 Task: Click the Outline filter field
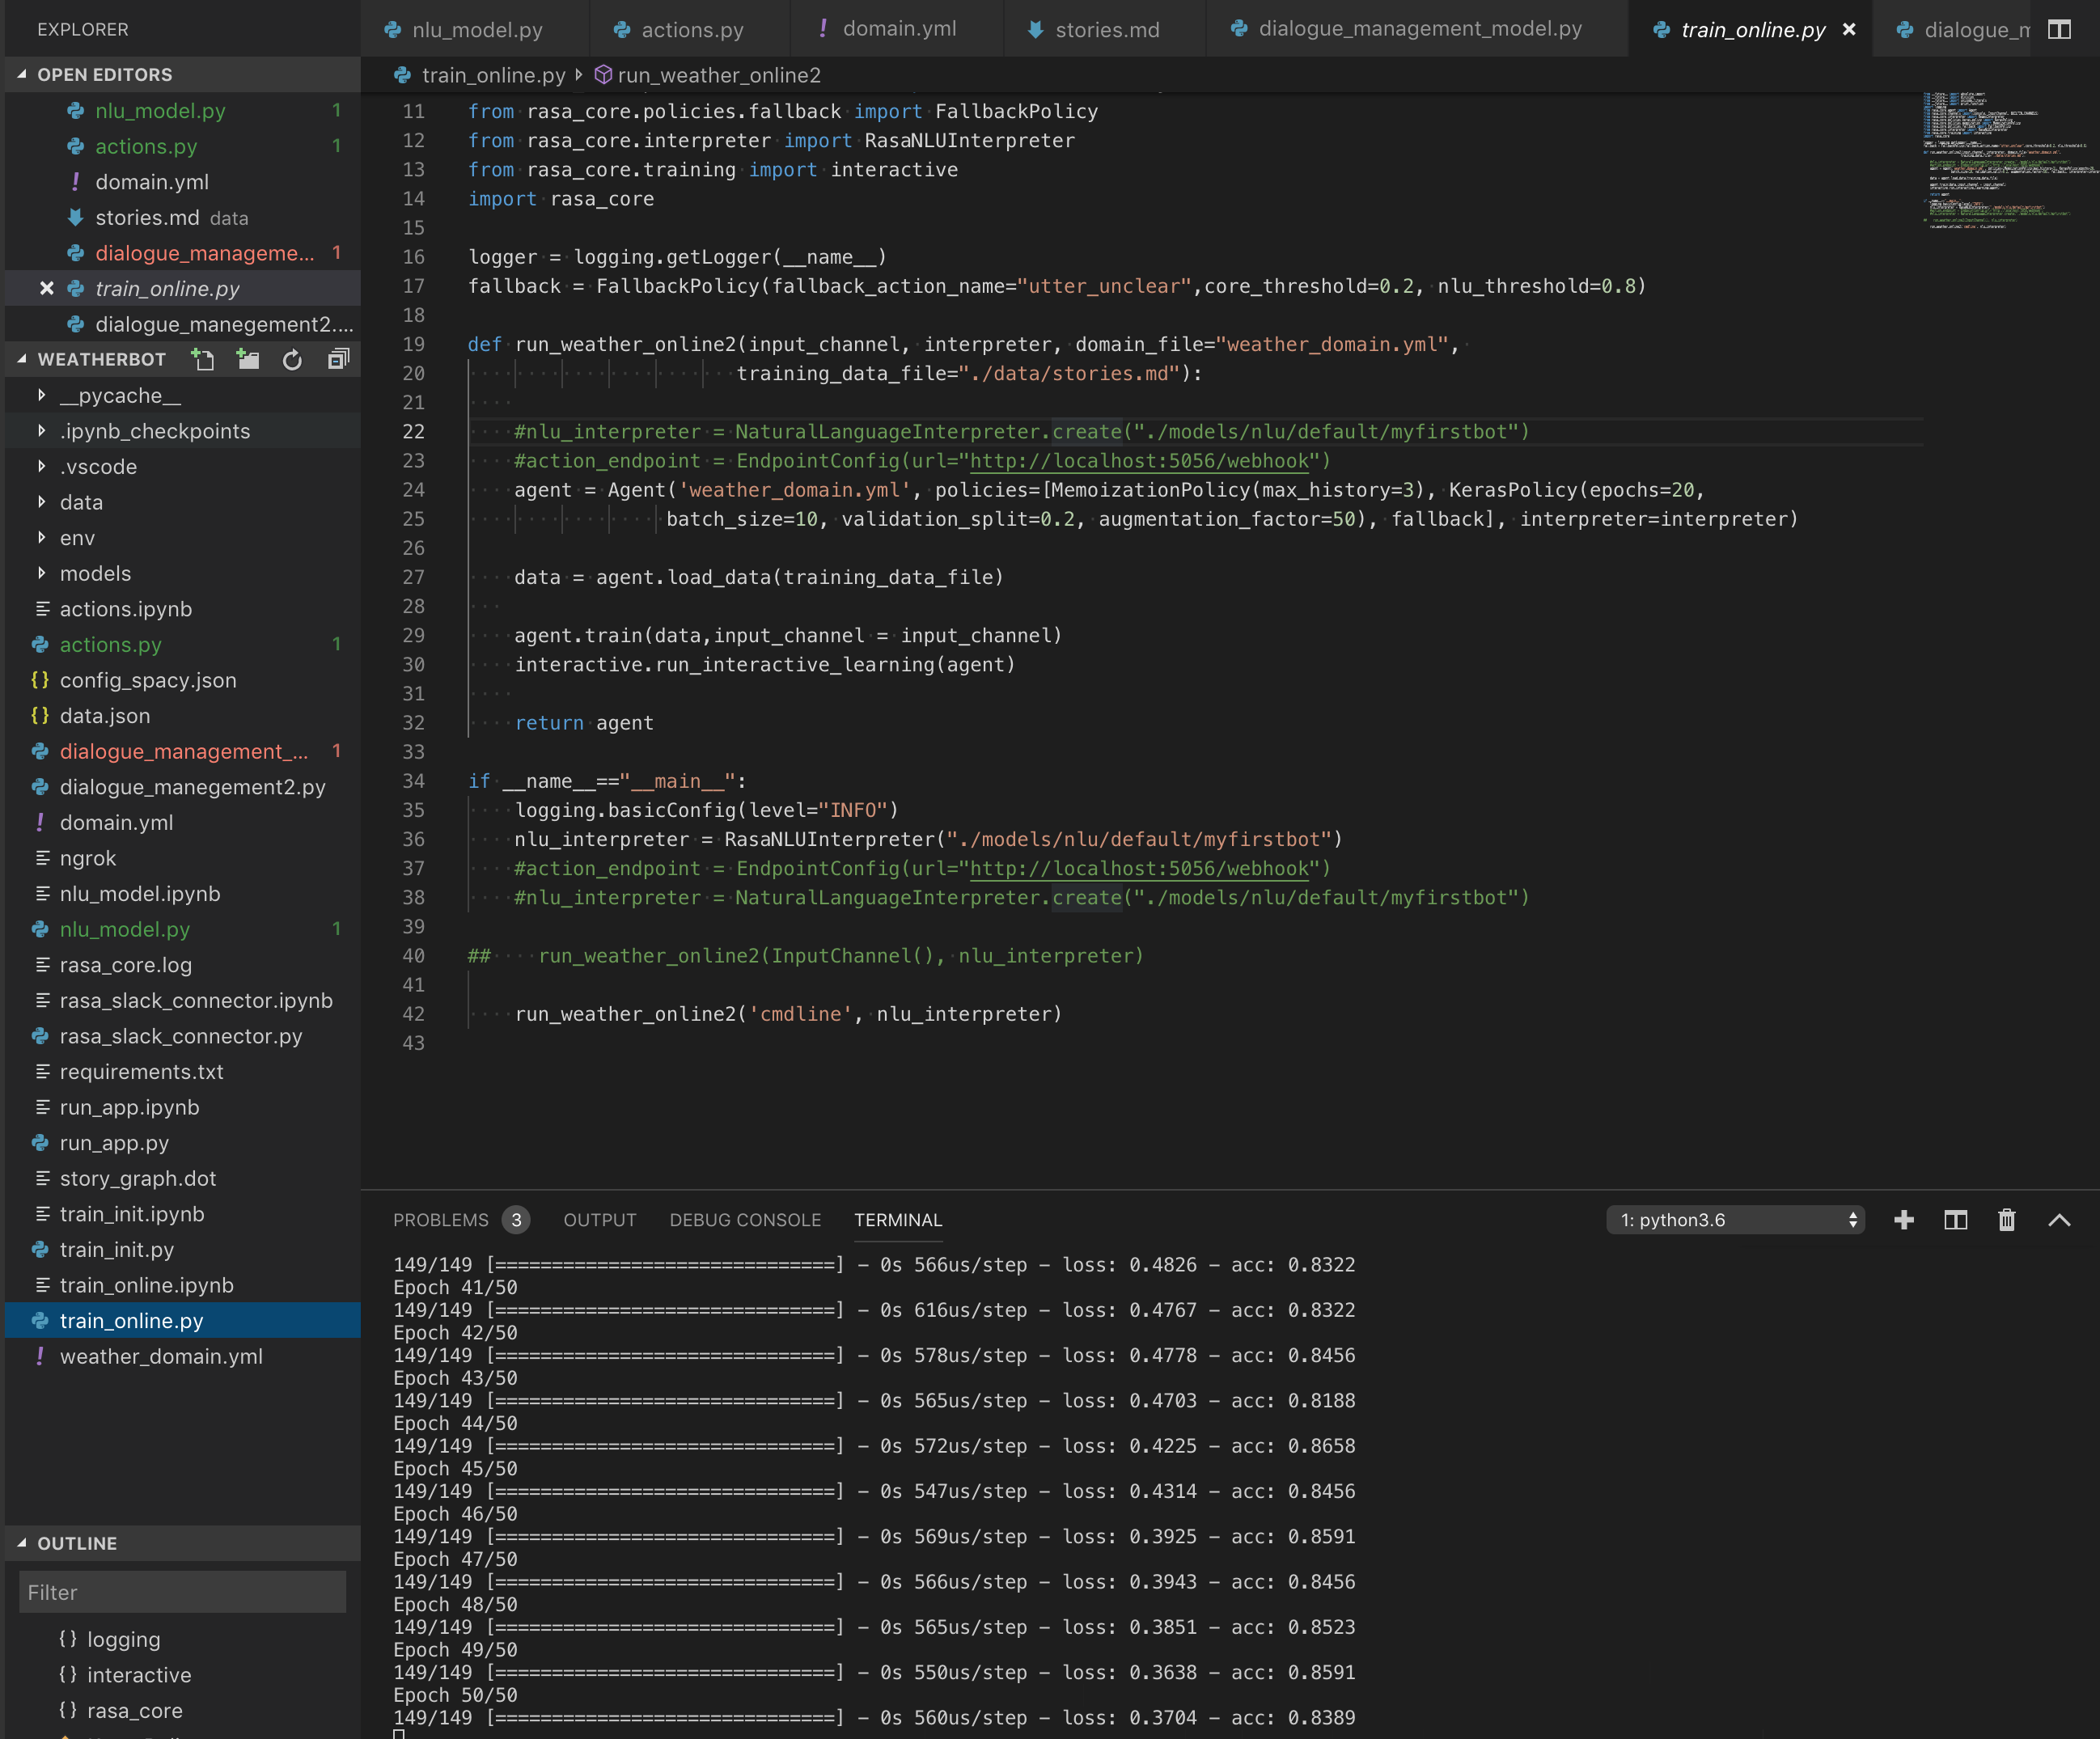coord(181,1592)
